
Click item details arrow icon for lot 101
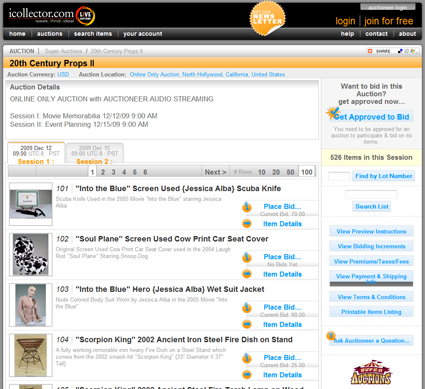point(247,224)
